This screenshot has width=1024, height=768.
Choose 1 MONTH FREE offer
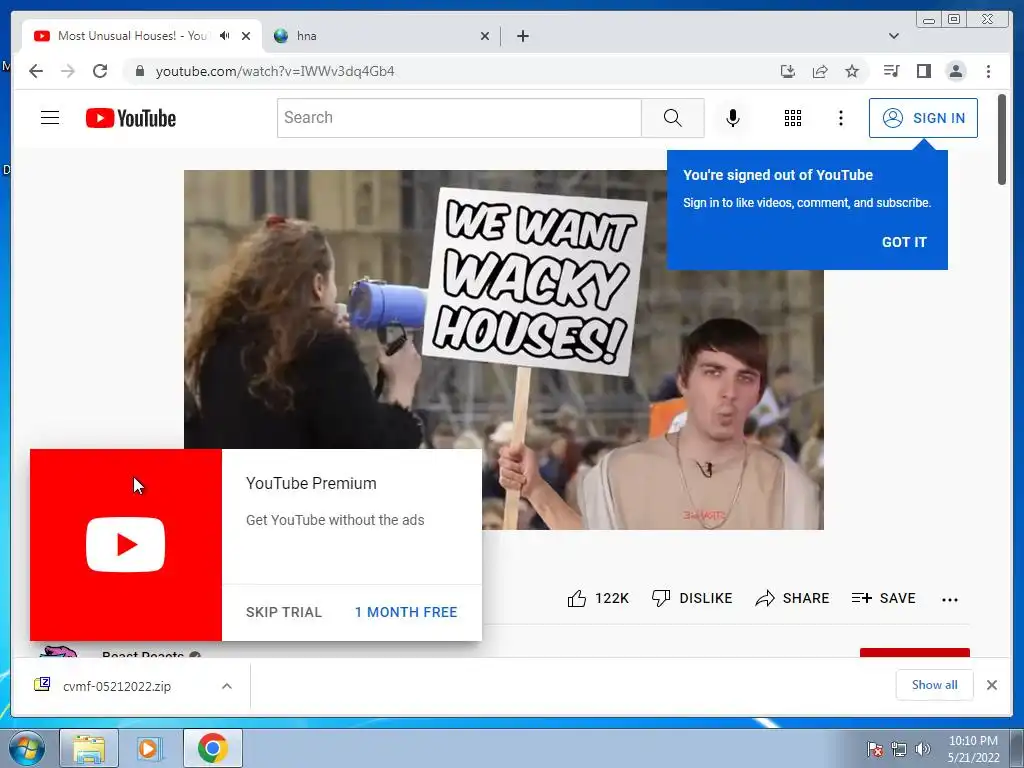point(406,612)
